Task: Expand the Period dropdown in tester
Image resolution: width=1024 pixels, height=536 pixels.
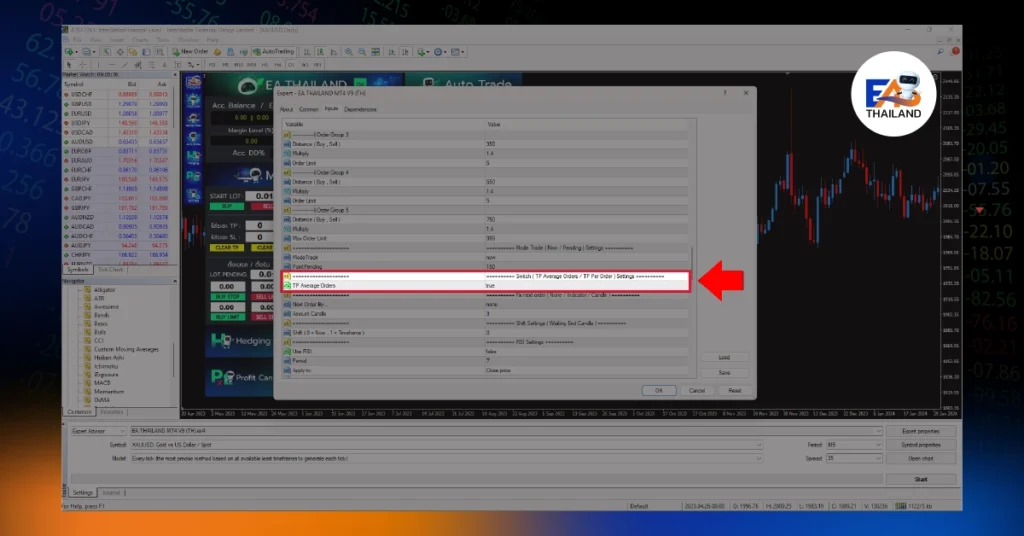Action: 847,445
